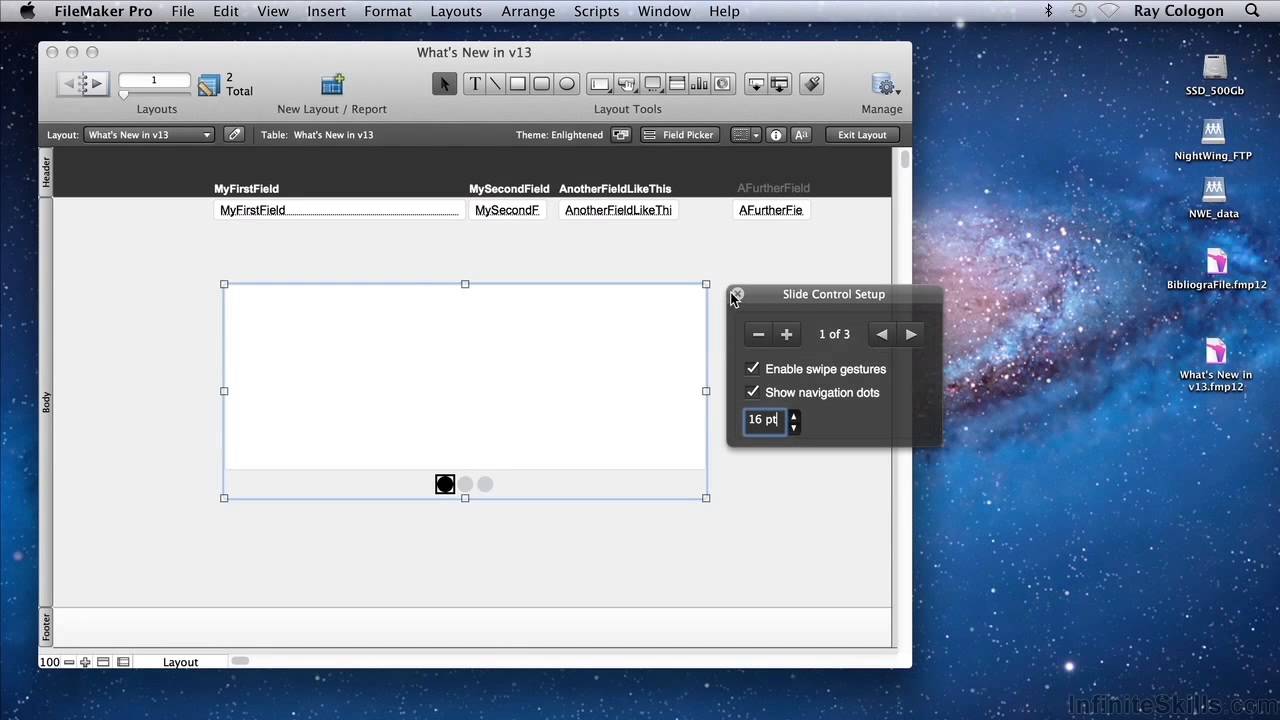Open the Field Picker
The height and width of the screenshot is (720, 1280).
[x=678, y=134]
